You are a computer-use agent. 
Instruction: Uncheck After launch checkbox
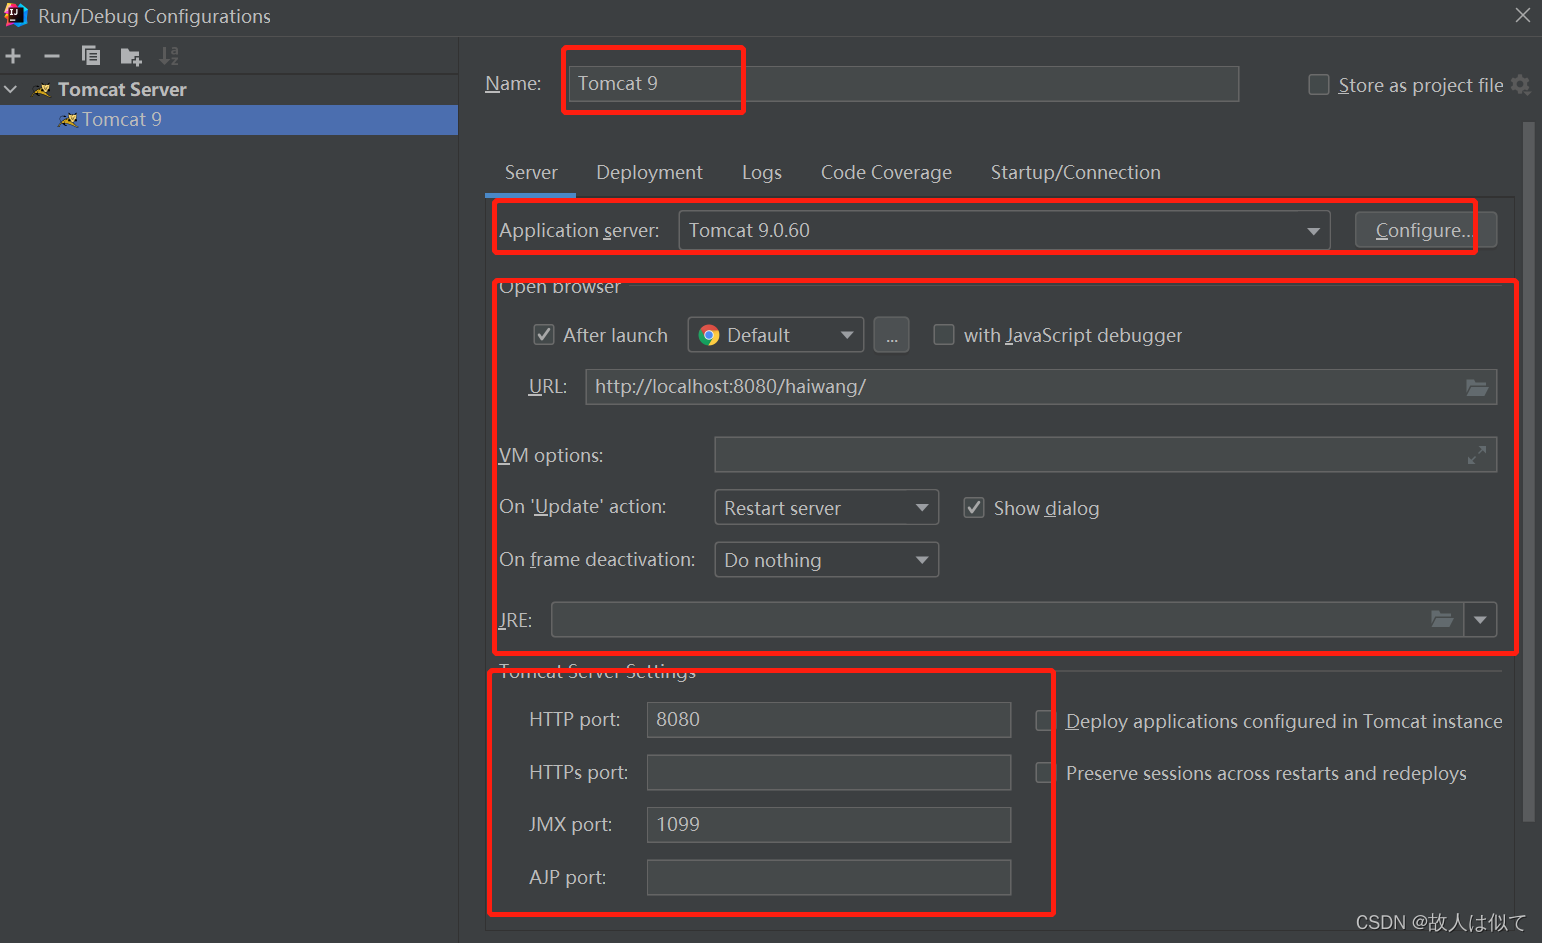tap(544, 335)
